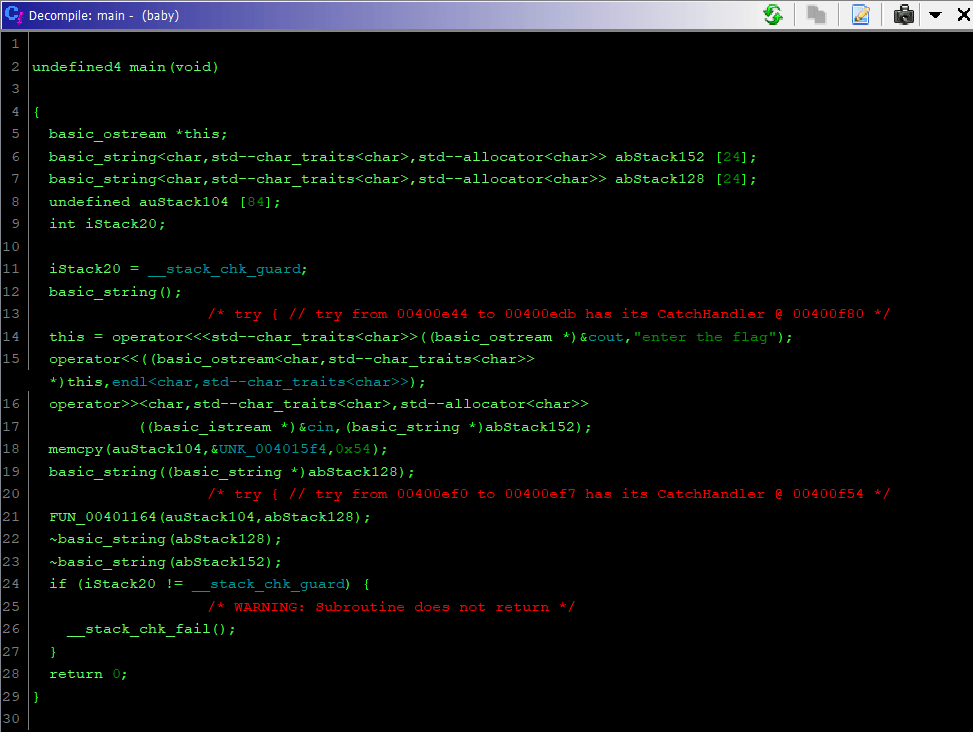Select the main function name in signature
The image size is (973, 732).
(147, 67)
